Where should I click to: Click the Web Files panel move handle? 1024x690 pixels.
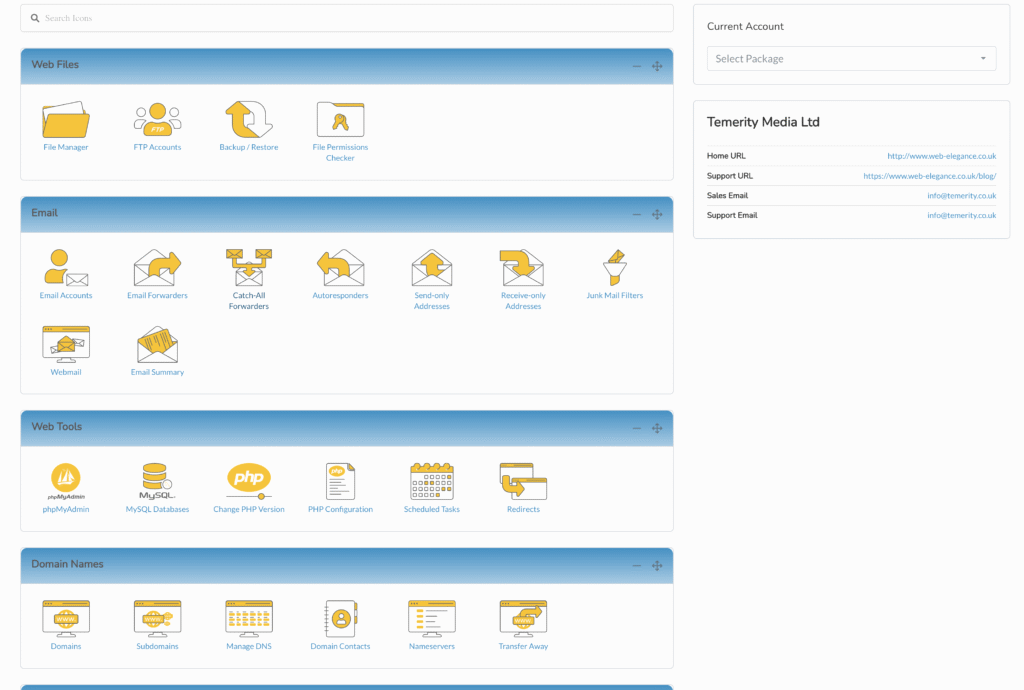[657, 66]
